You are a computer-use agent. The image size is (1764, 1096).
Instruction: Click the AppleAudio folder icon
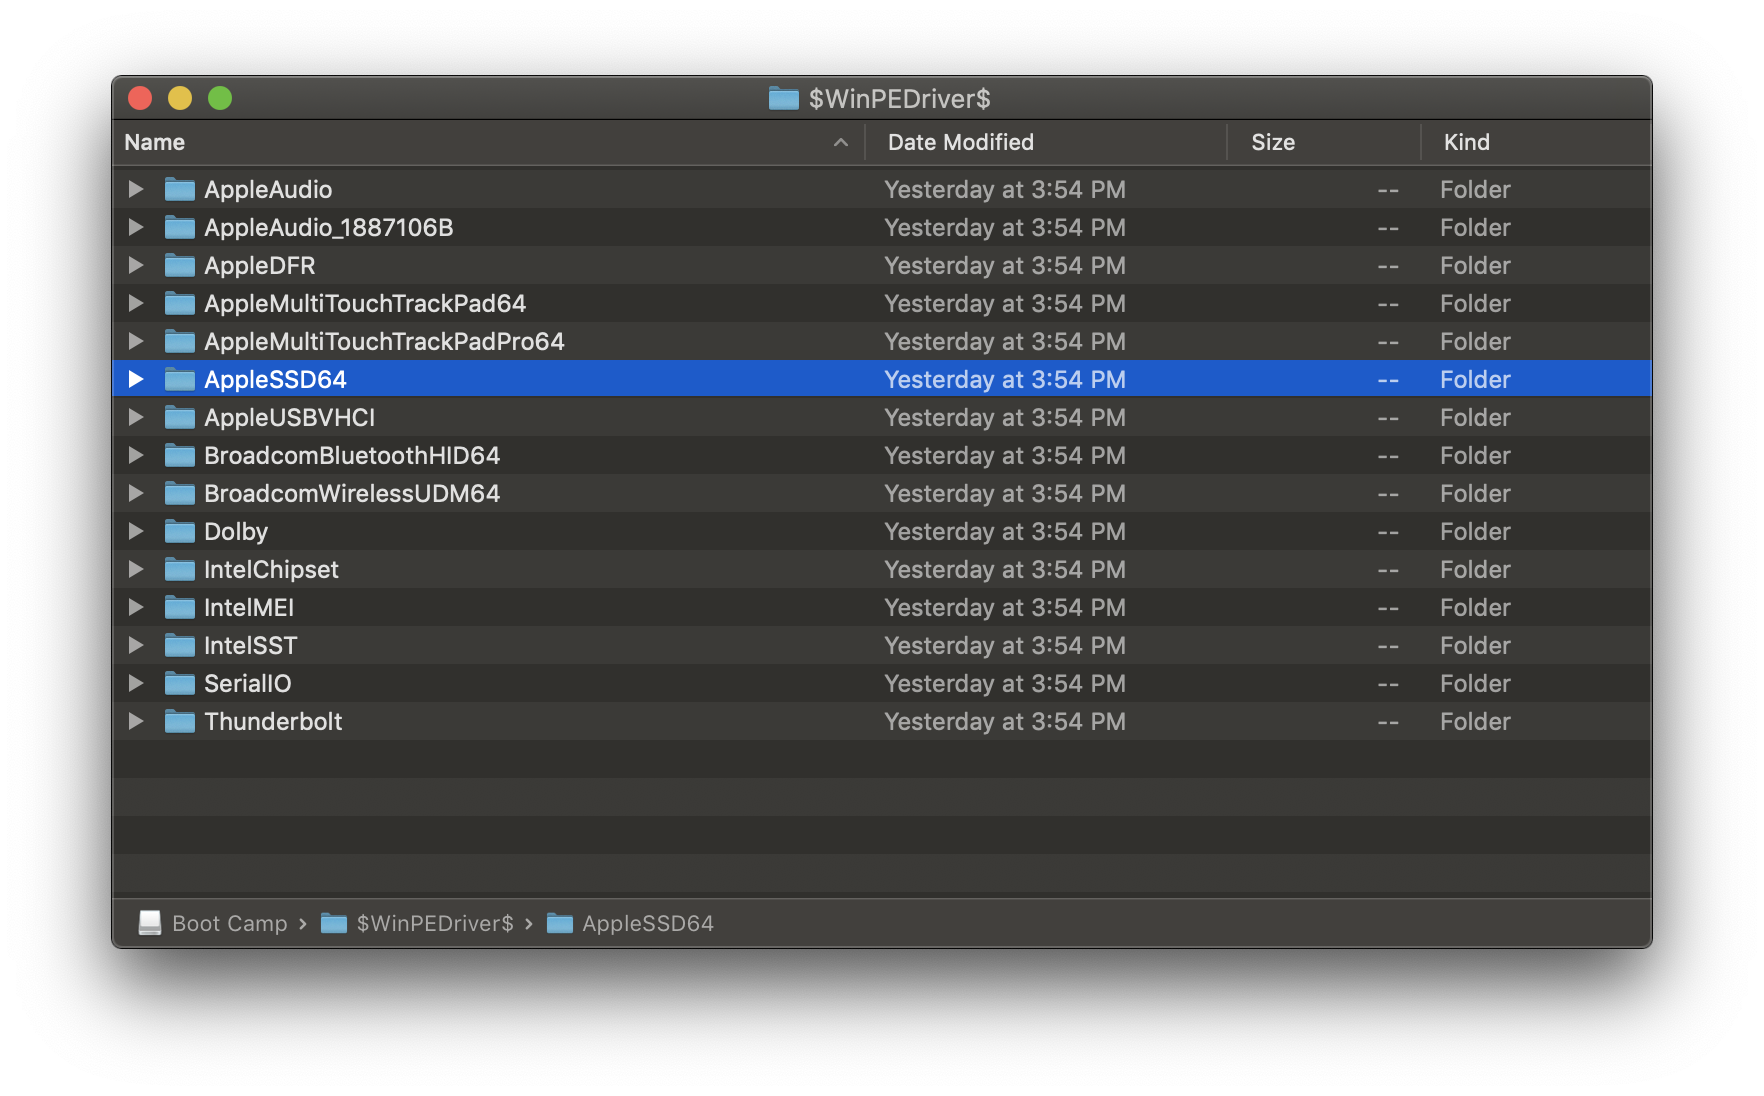180,189
